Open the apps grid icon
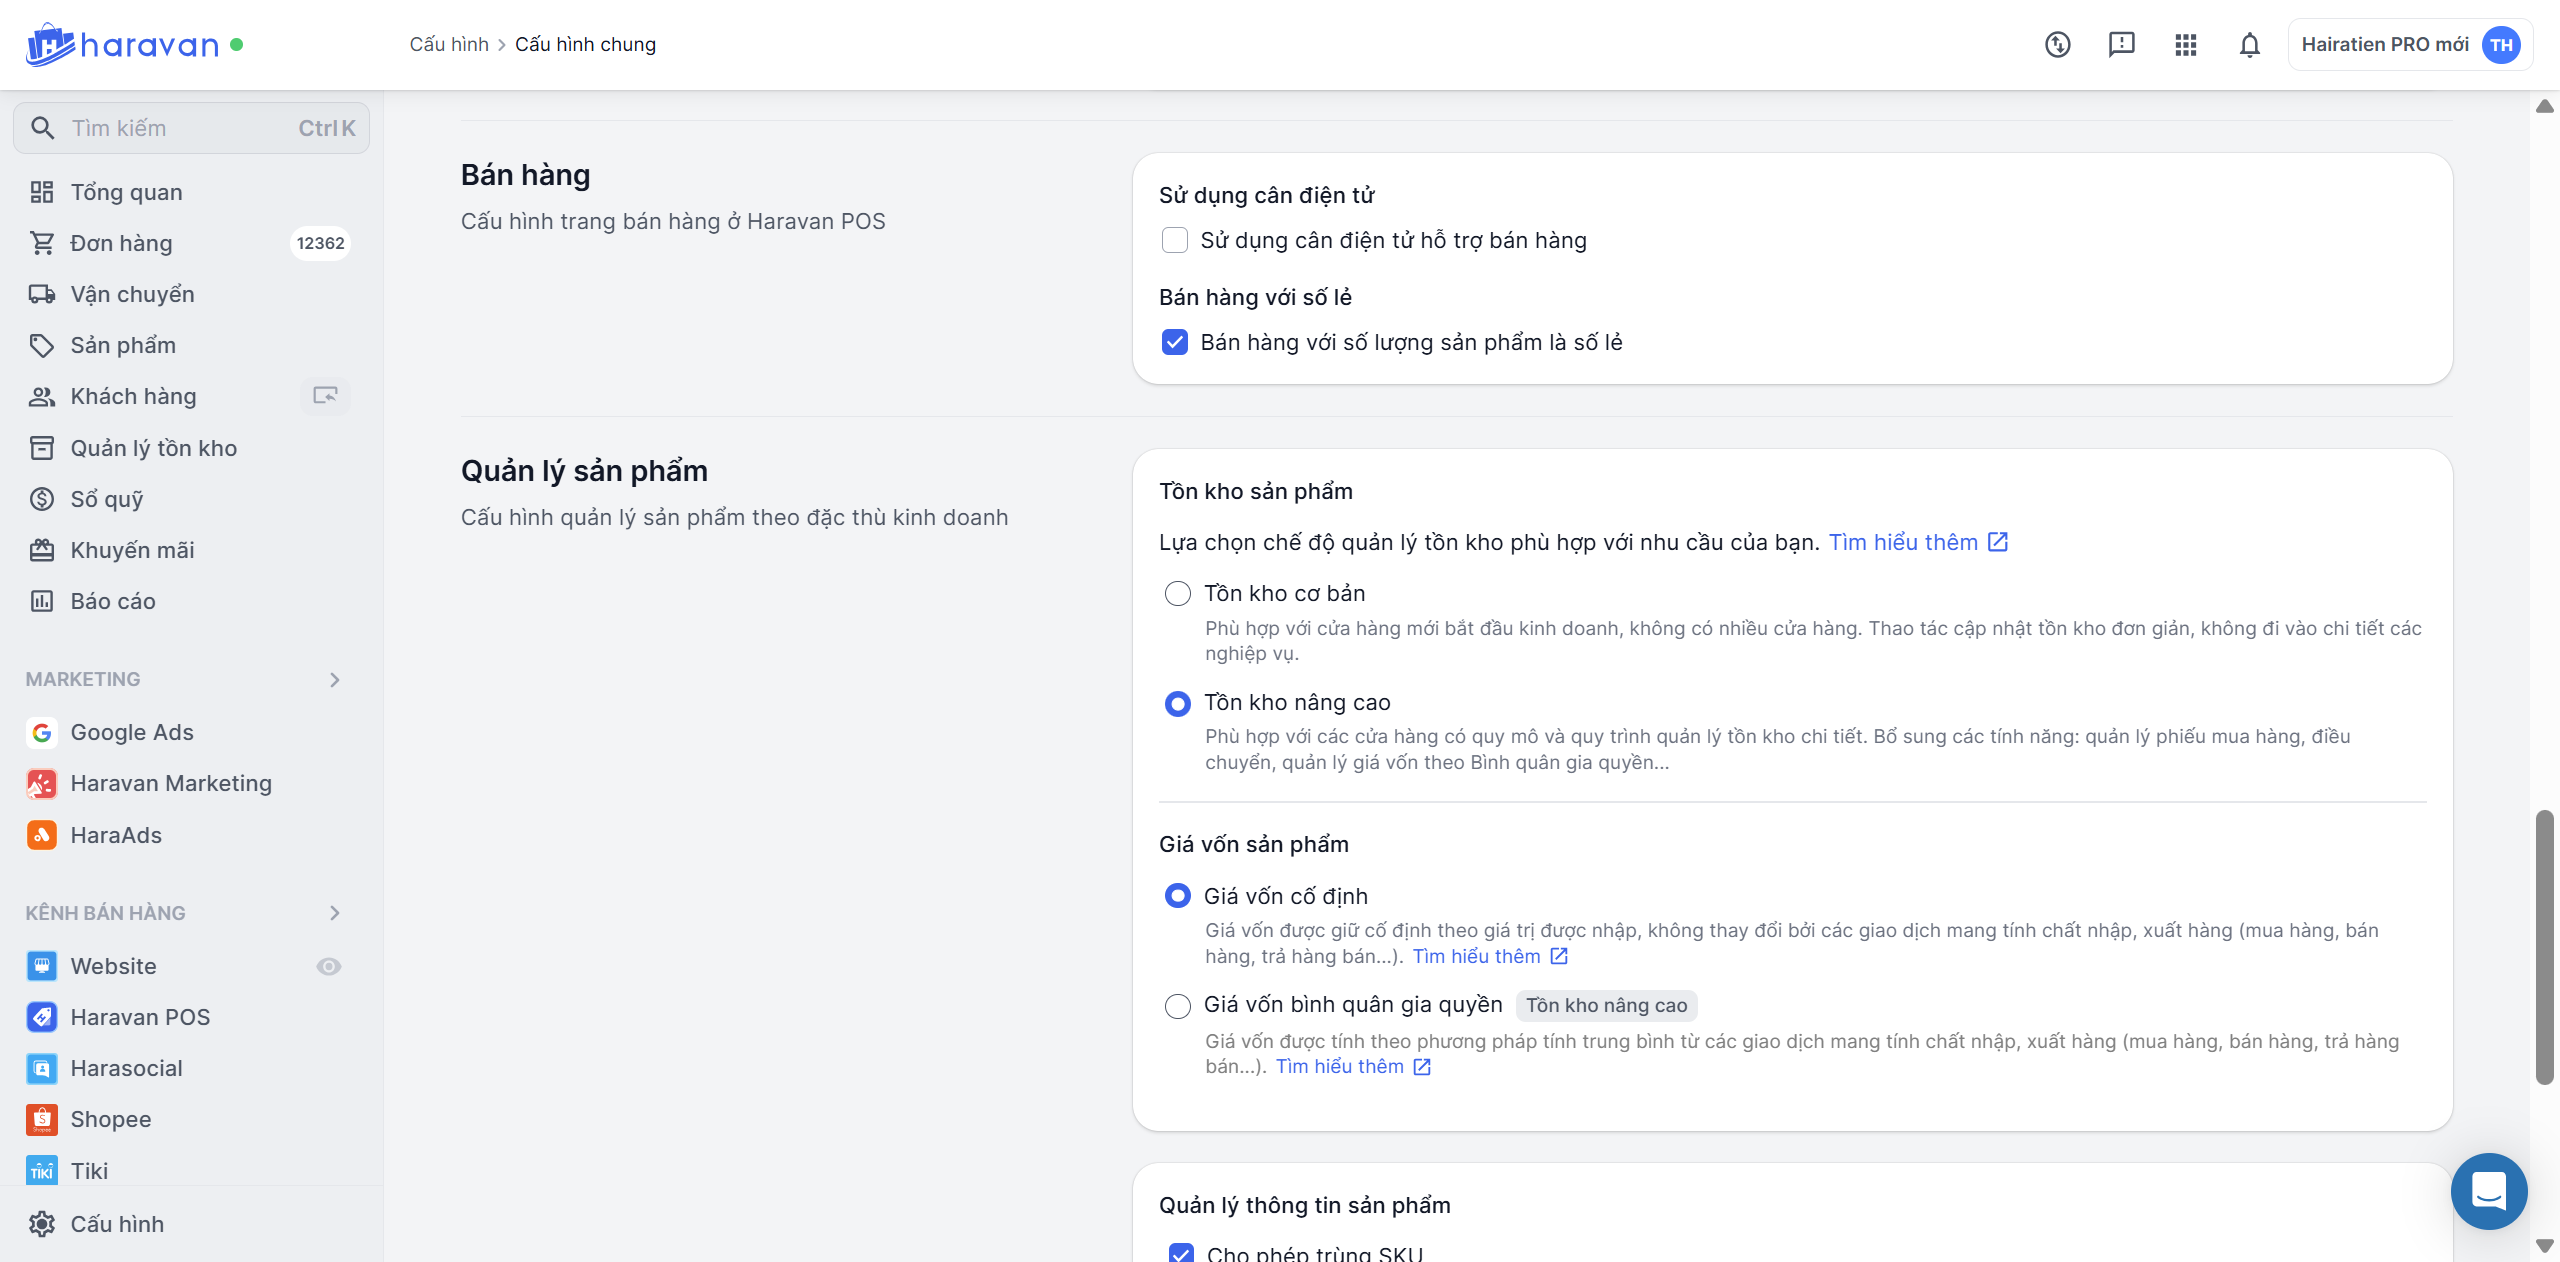2560x1262 pixels. pyautogui.click(x=2185, y=45)
